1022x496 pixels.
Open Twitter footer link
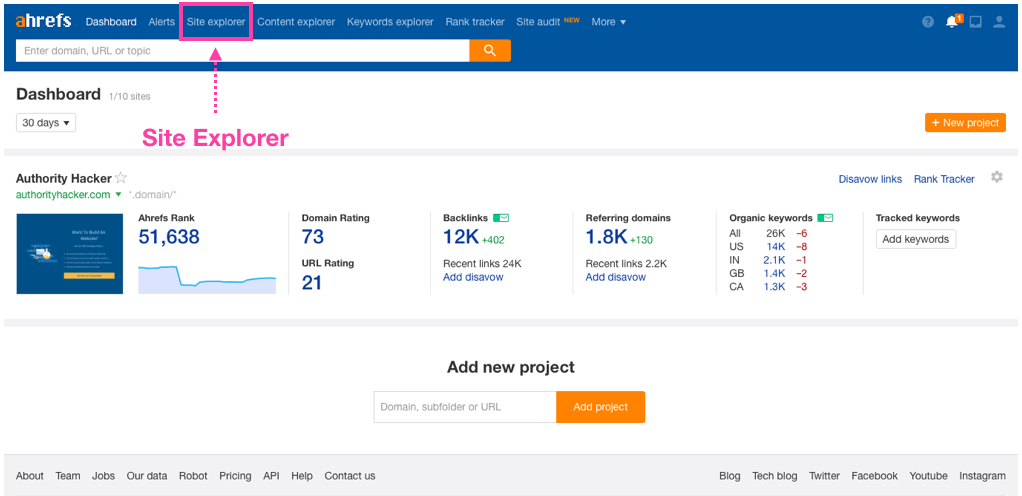[x=825, y=476]
